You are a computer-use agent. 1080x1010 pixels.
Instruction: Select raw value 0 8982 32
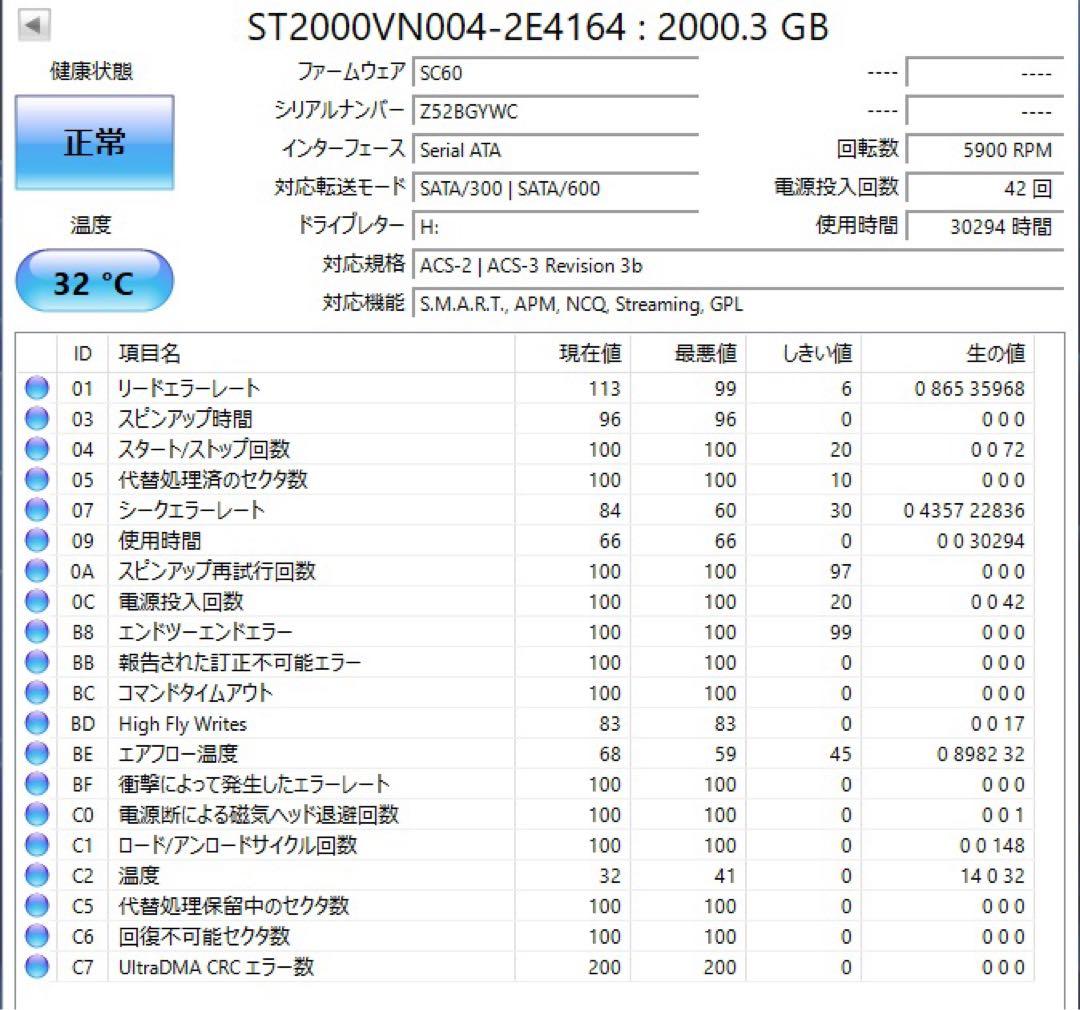point(980,754)
